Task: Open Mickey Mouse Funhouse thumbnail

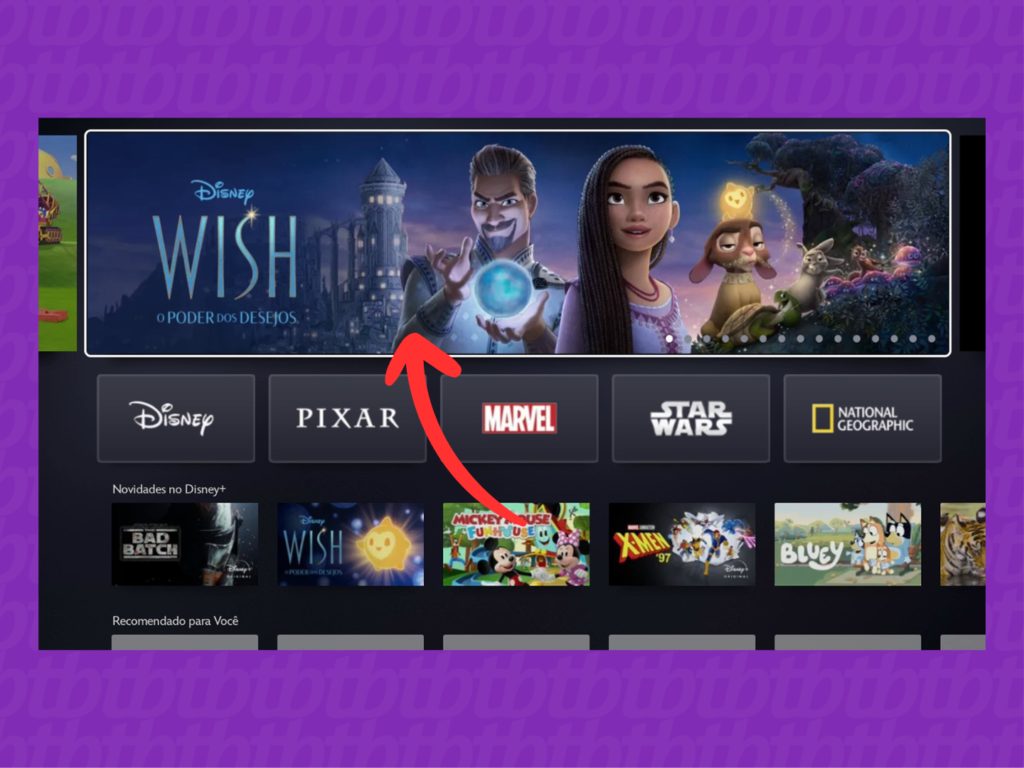Action: pos(517,544)
